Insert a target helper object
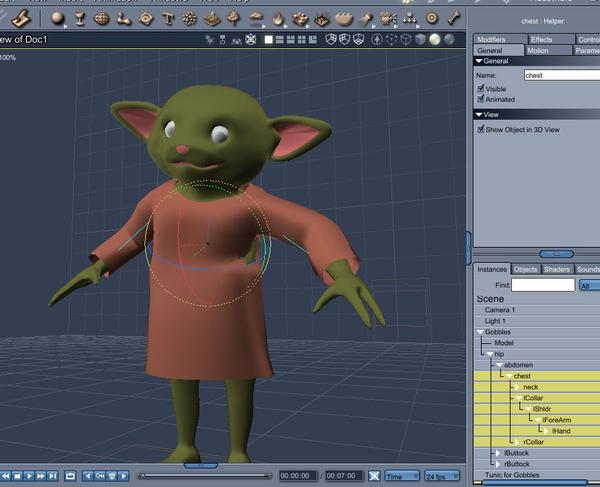600x487 pixels. point(432,18)
